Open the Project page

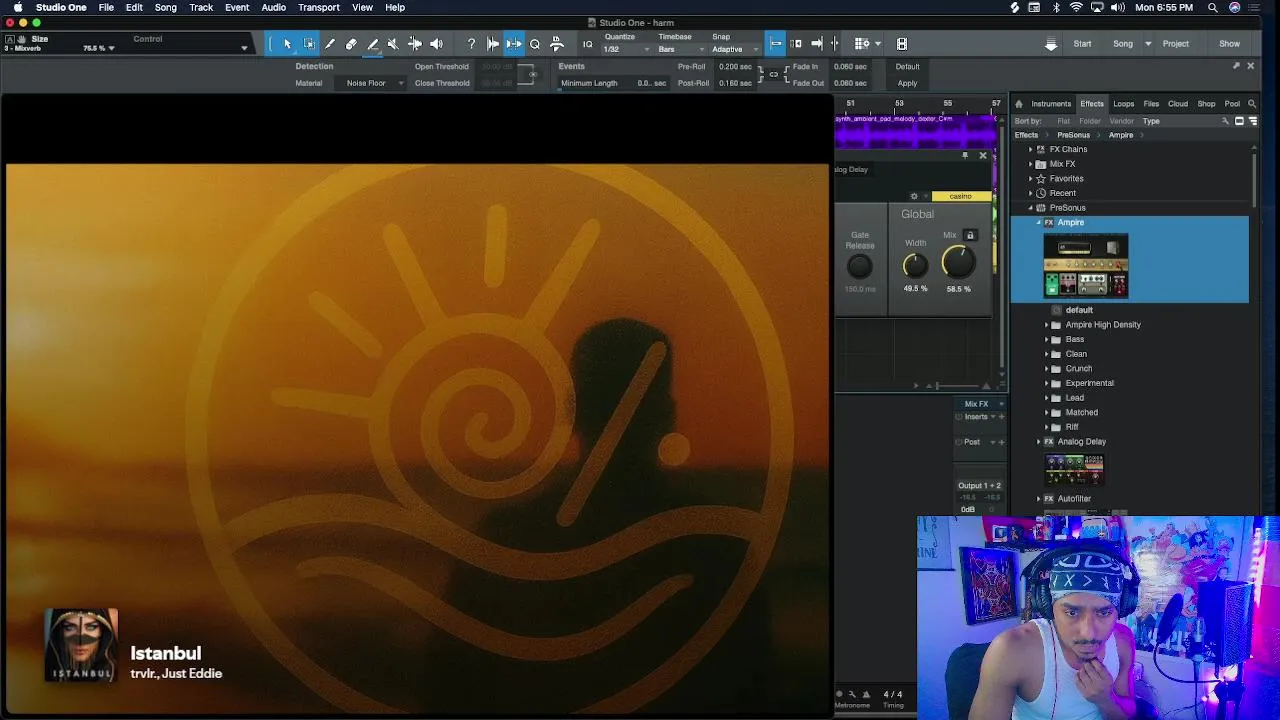(1175, 44)
